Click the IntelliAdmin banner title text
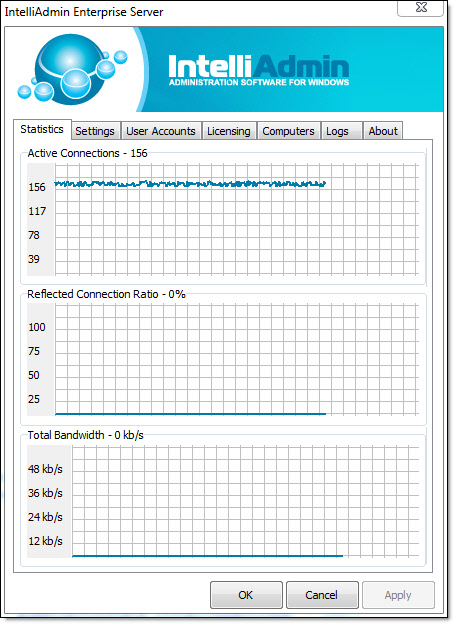This screenshot has height=624, width=454. coord(259,66)
